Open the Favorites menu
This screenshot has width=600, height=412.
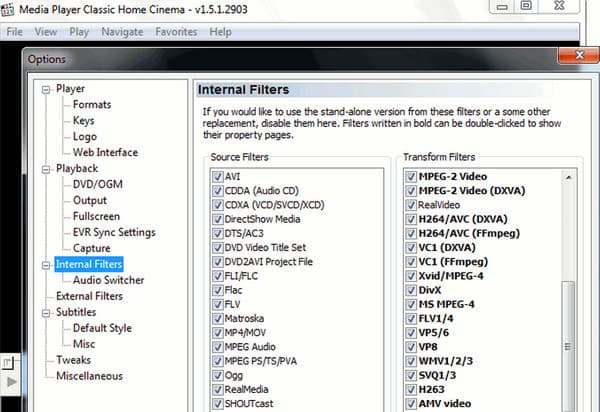tap(176, 32)
